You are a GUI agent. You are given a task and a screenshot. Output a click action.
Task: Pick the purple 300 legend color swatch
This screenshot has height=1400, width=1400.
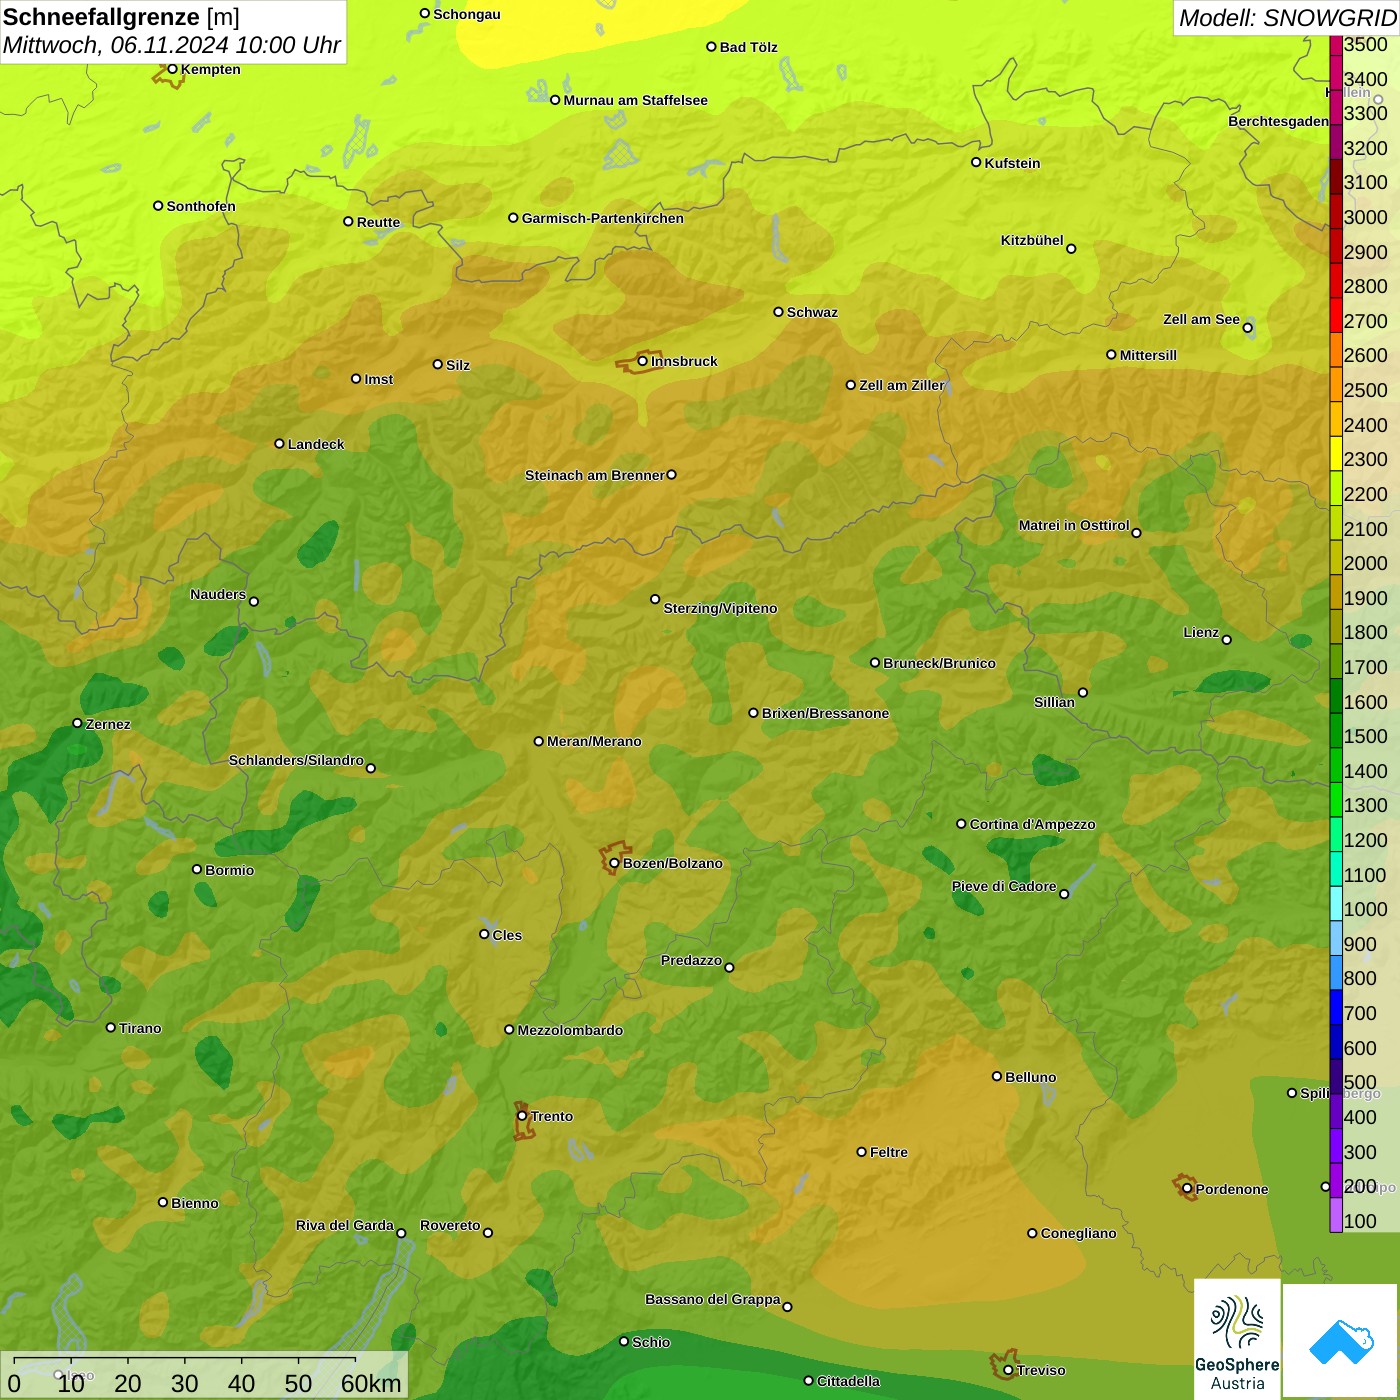[x=1336, y=1146]
